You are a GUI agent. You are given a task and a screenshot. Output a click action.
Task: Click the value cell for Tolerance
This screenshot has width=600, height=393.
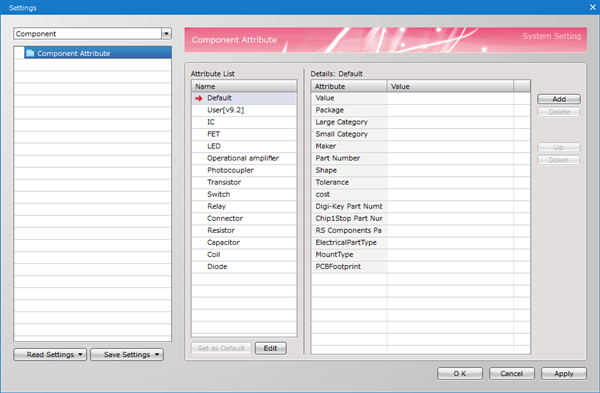coord(450,183)
